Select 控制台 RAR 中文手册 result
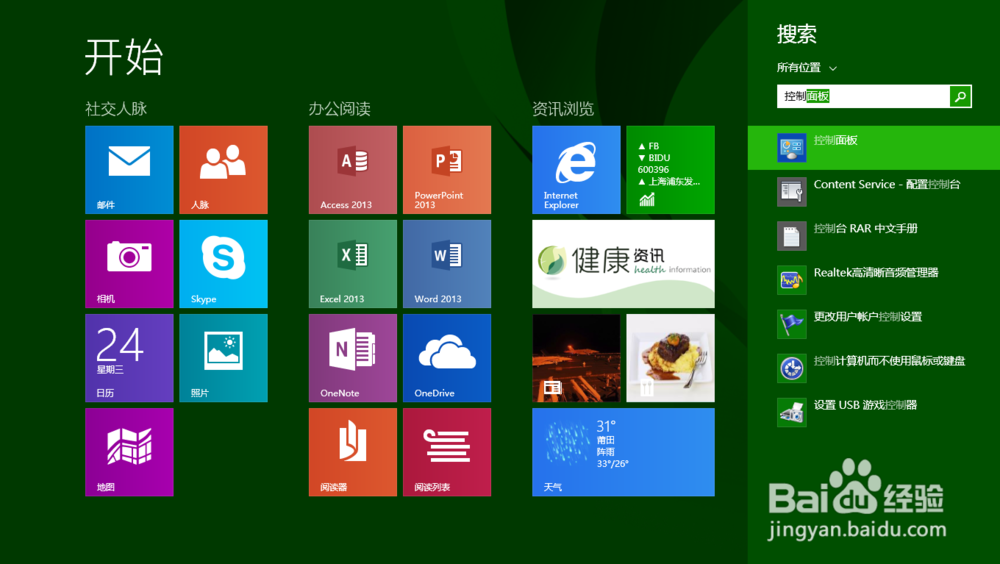The image size is (1000, 564). (874, 235)
